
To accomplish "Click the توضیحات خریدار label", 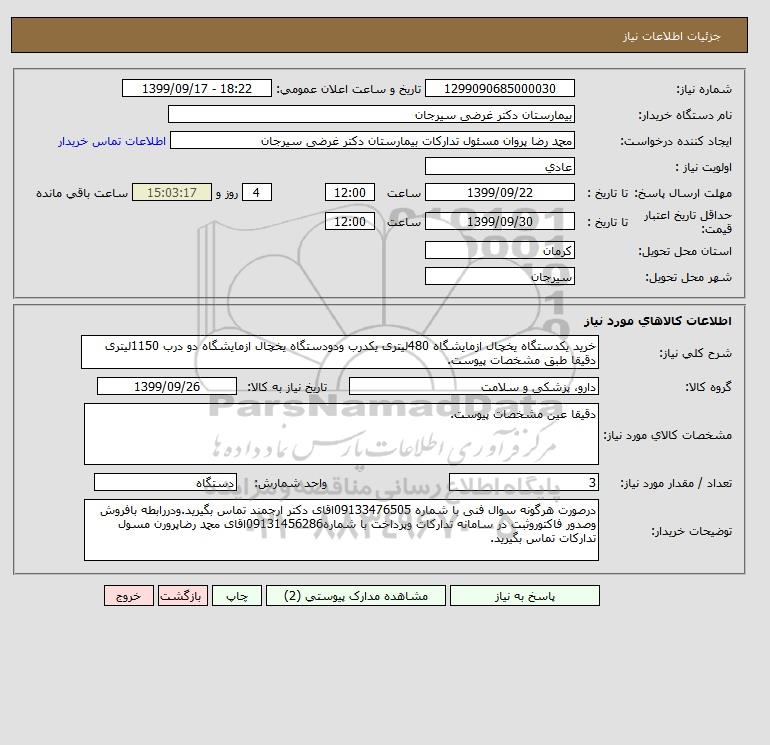I will point(691,531).
